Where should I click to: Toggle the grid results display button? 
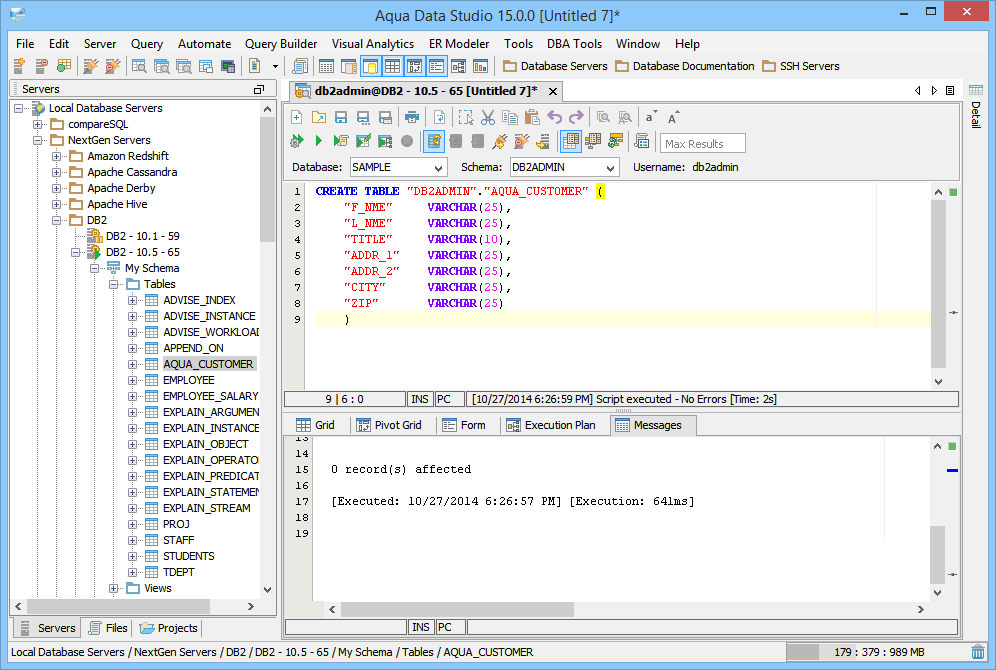[x=570, y=141]
